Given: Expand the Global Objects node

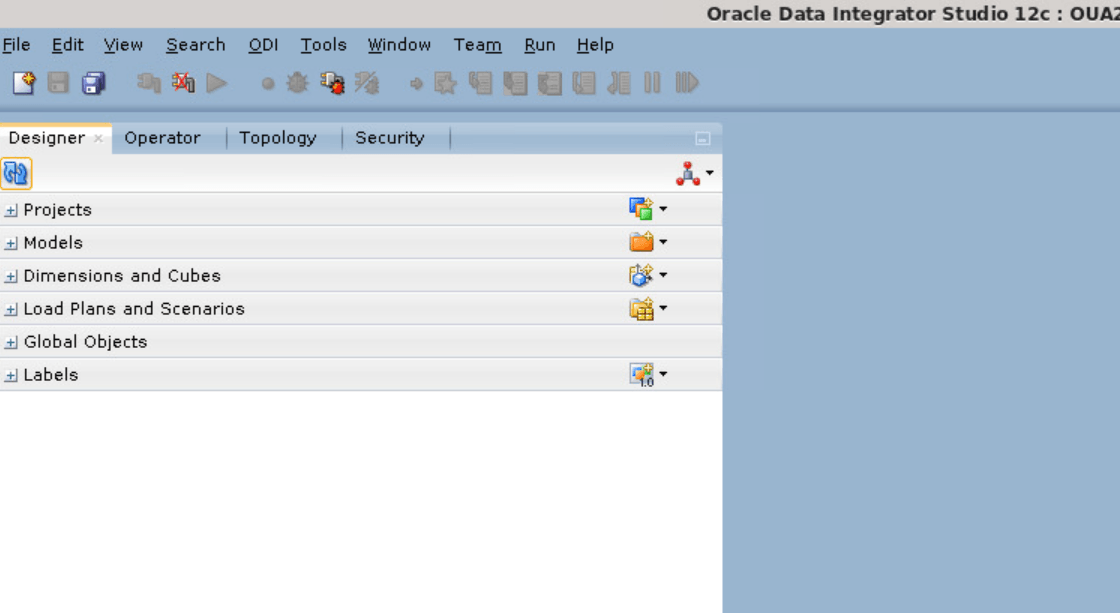Looking at the screenshot, I should click(10, 341).
